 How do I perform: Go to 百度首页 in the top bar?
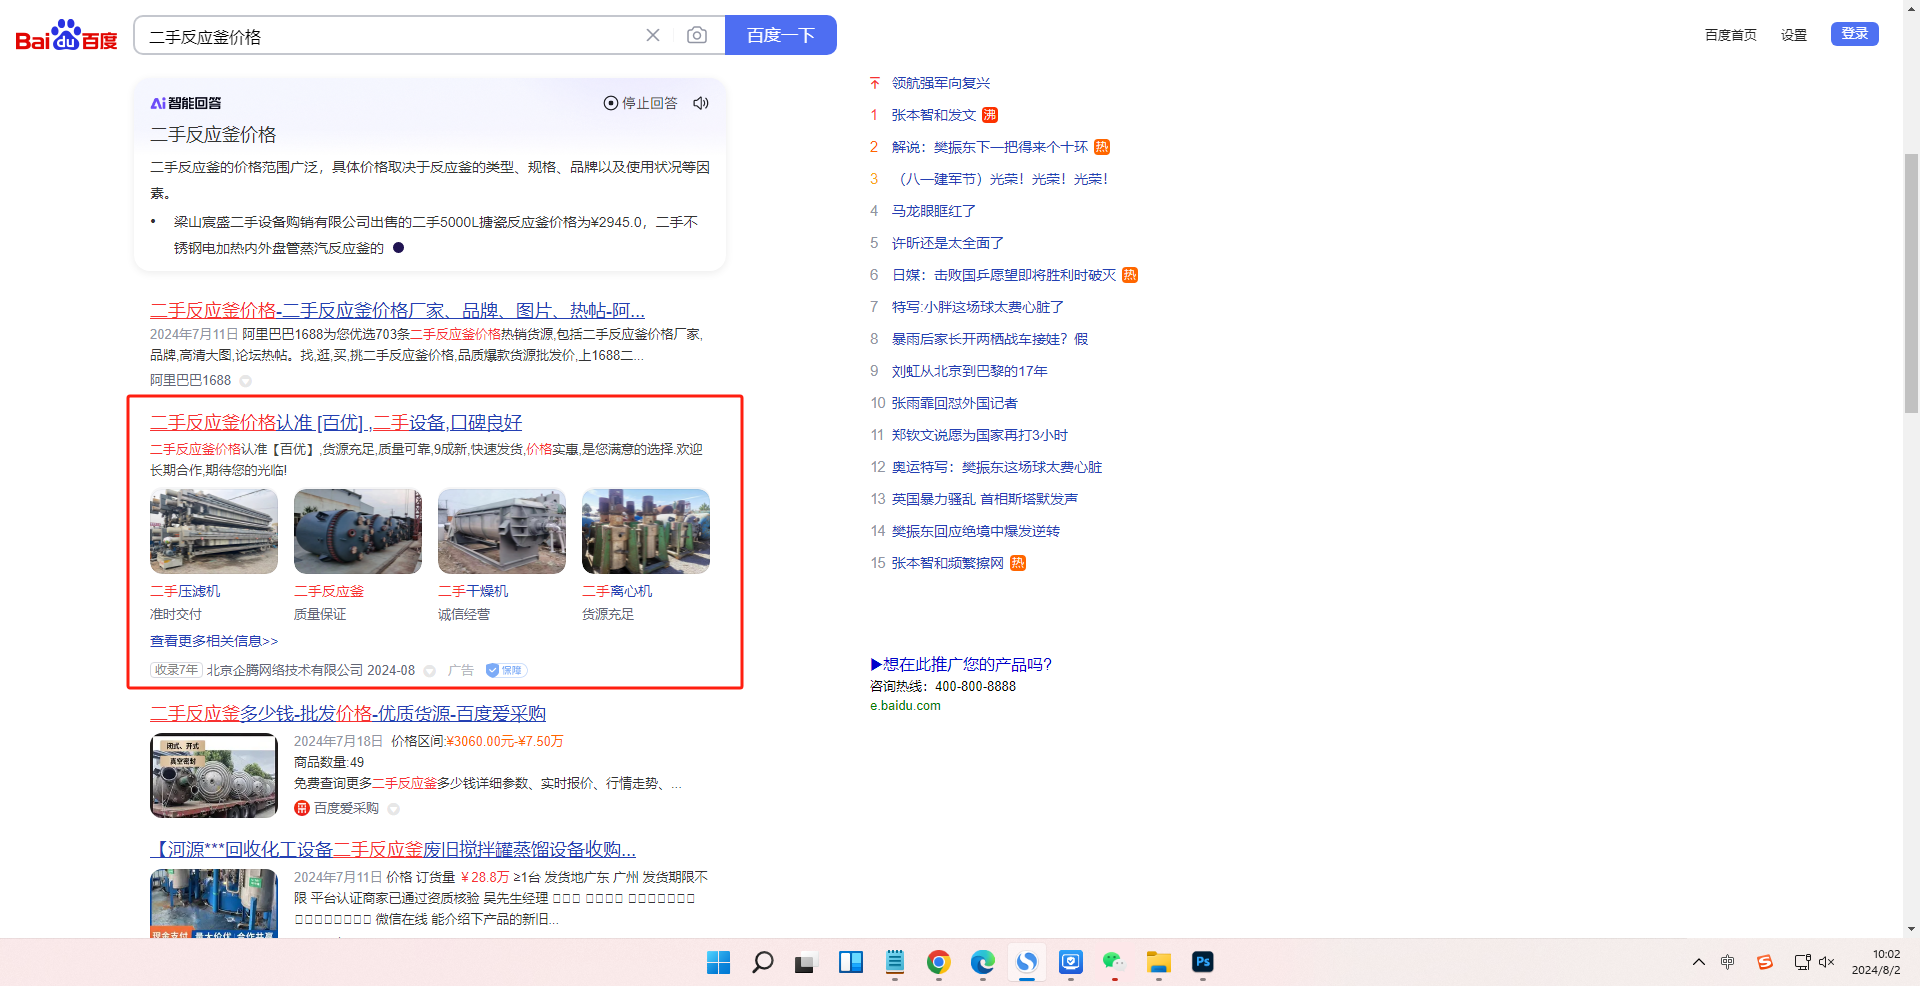point(1730,35)
